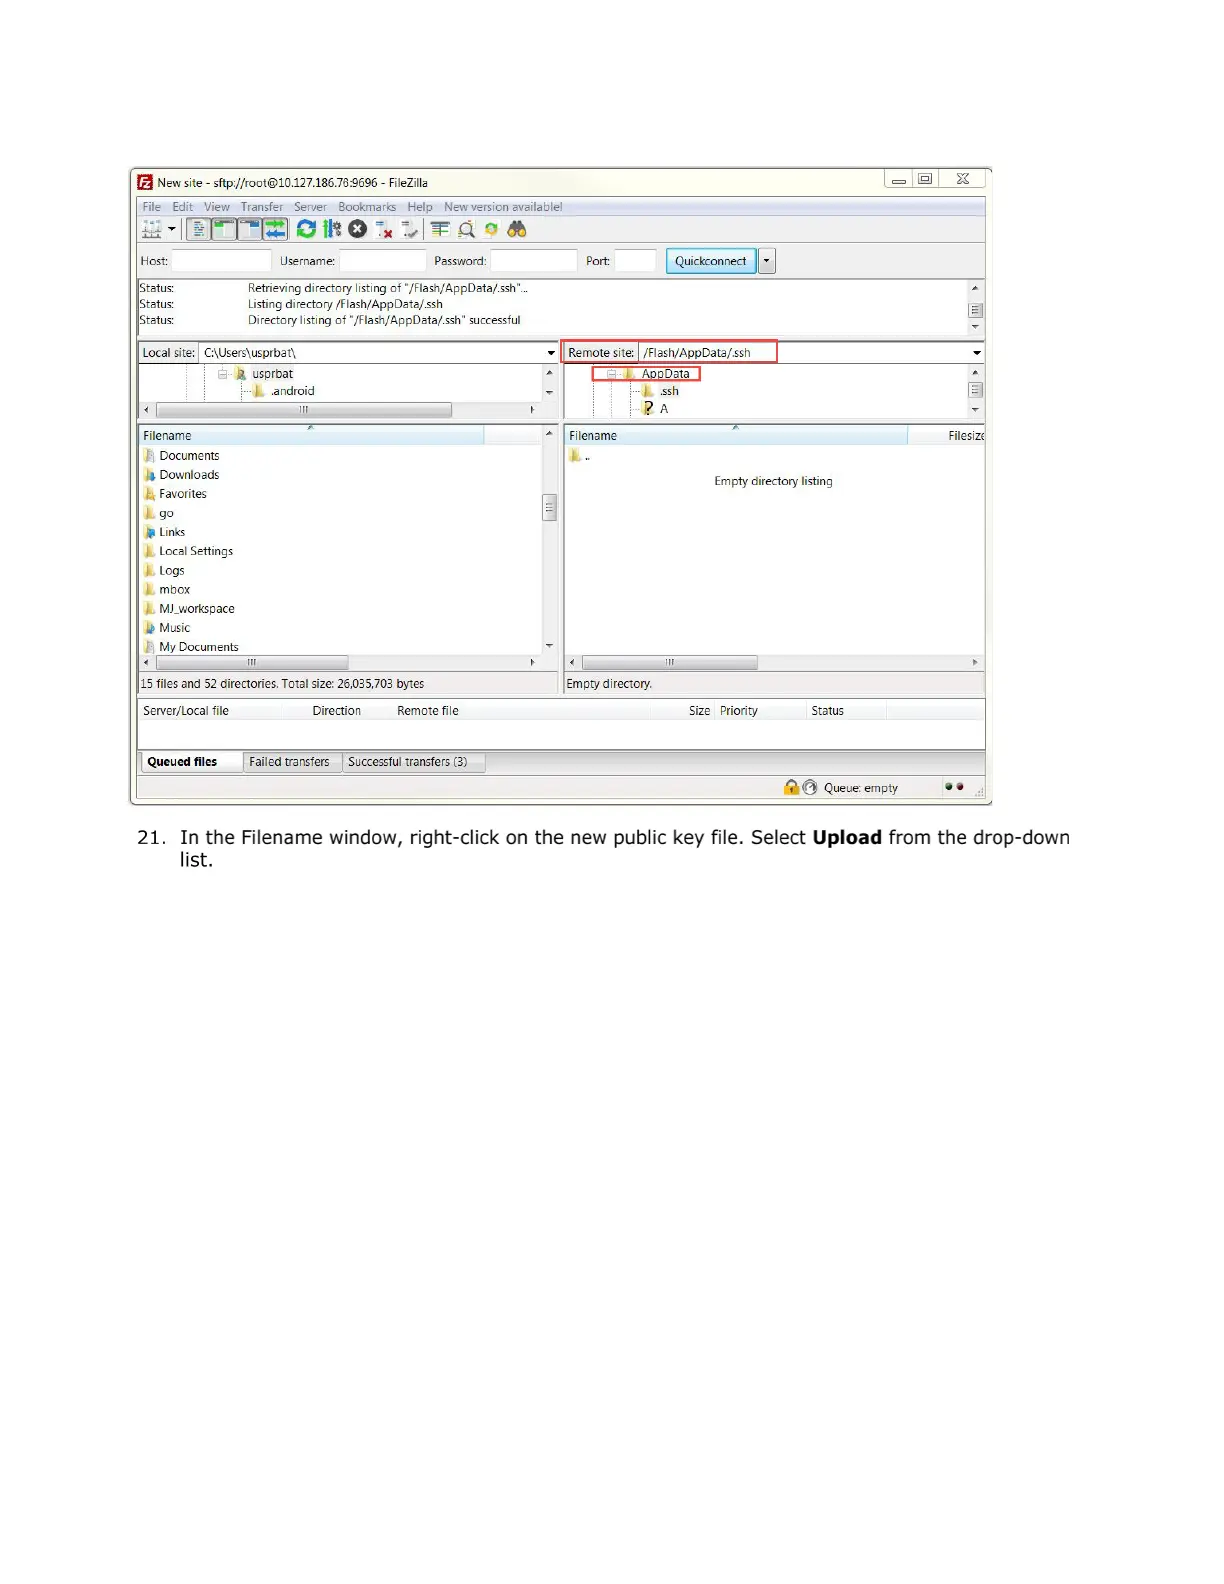This screenshot has height=1584, width=1224.
Task: Switch to the Queued files tab
Action: (x=192, y=762)
